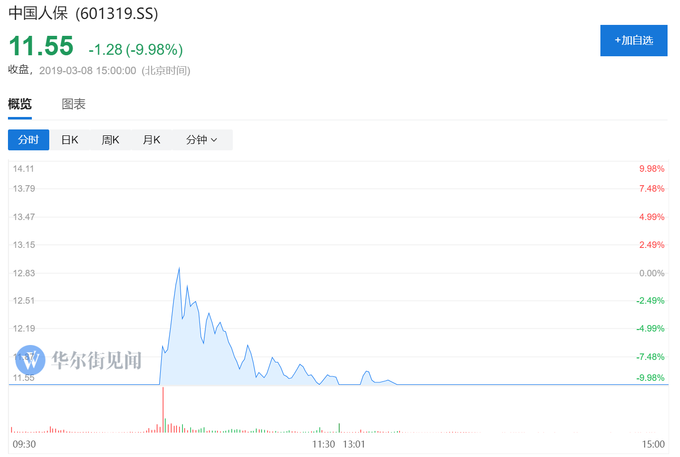This screenshot has height=457, width=680.
Task: Click the intraday price peak near 12.83
Action: click(179, 269)
